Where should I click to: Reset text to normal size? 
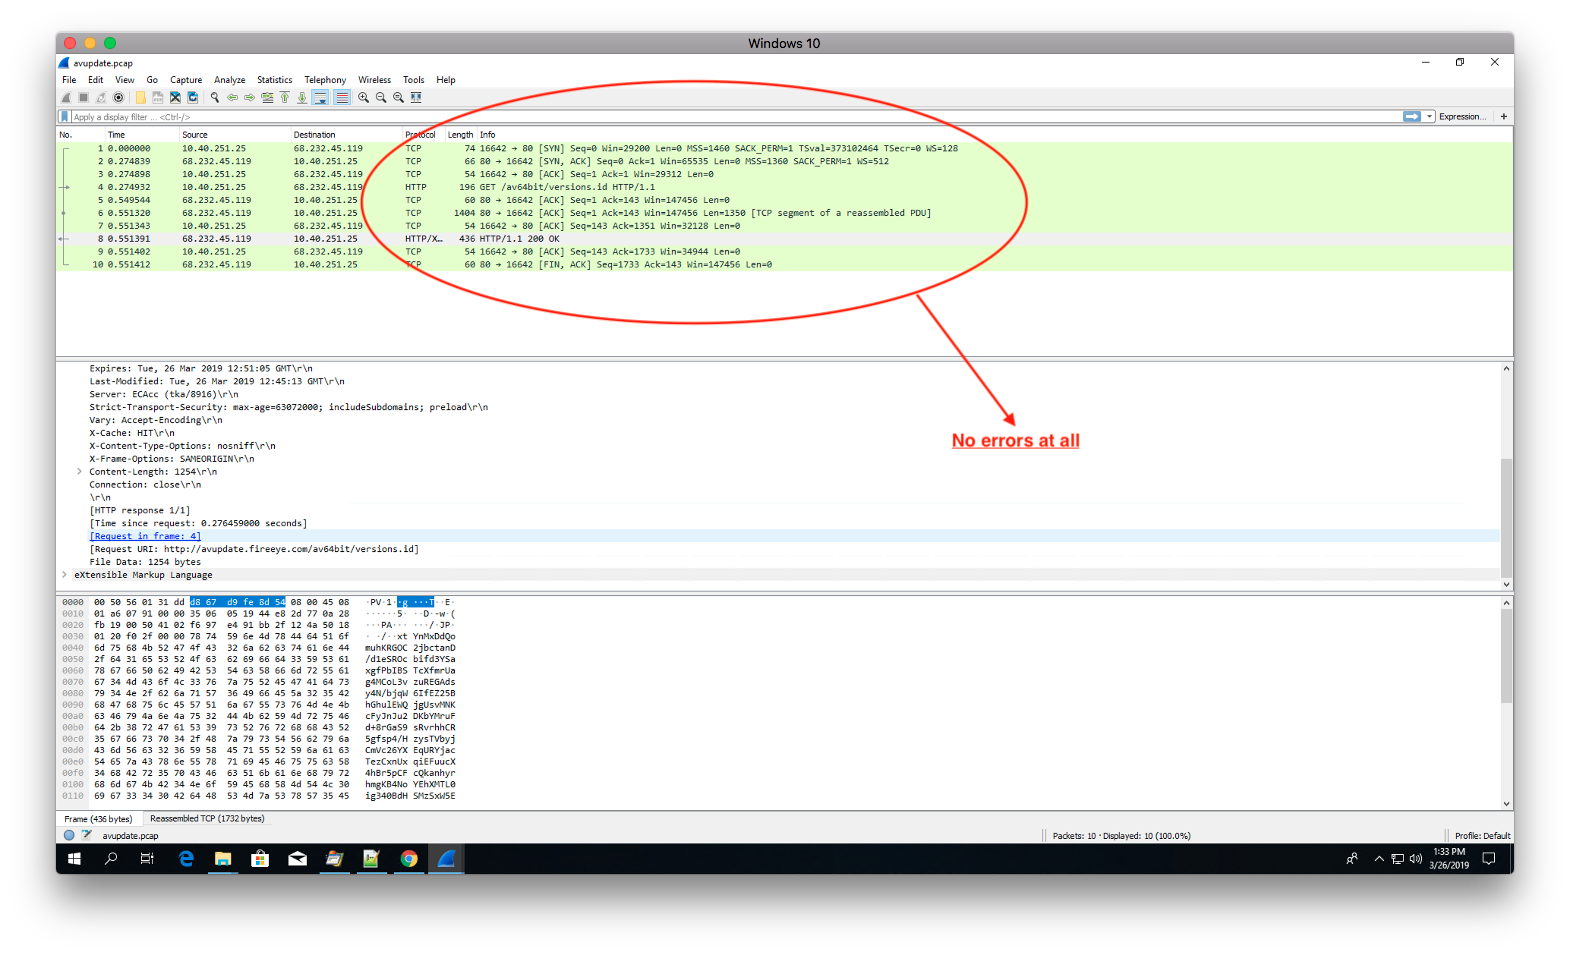tap(399, 98)
